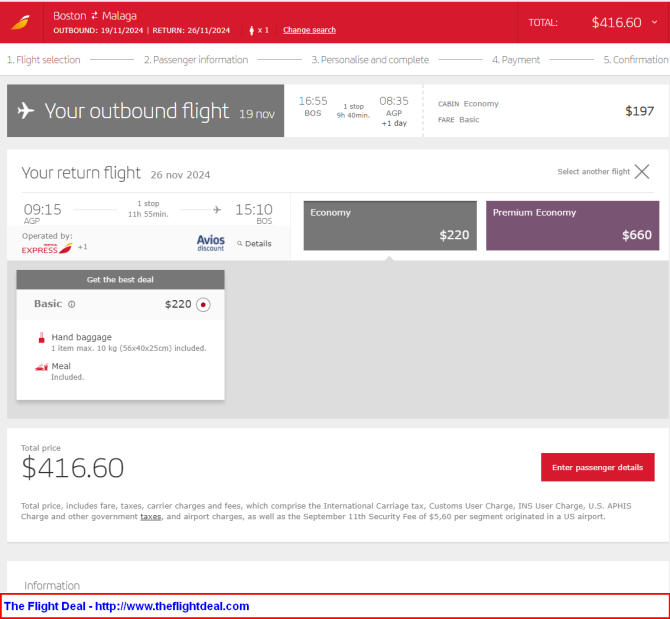
Task: Click the info icon next to Basic
Action: (72, 304)
